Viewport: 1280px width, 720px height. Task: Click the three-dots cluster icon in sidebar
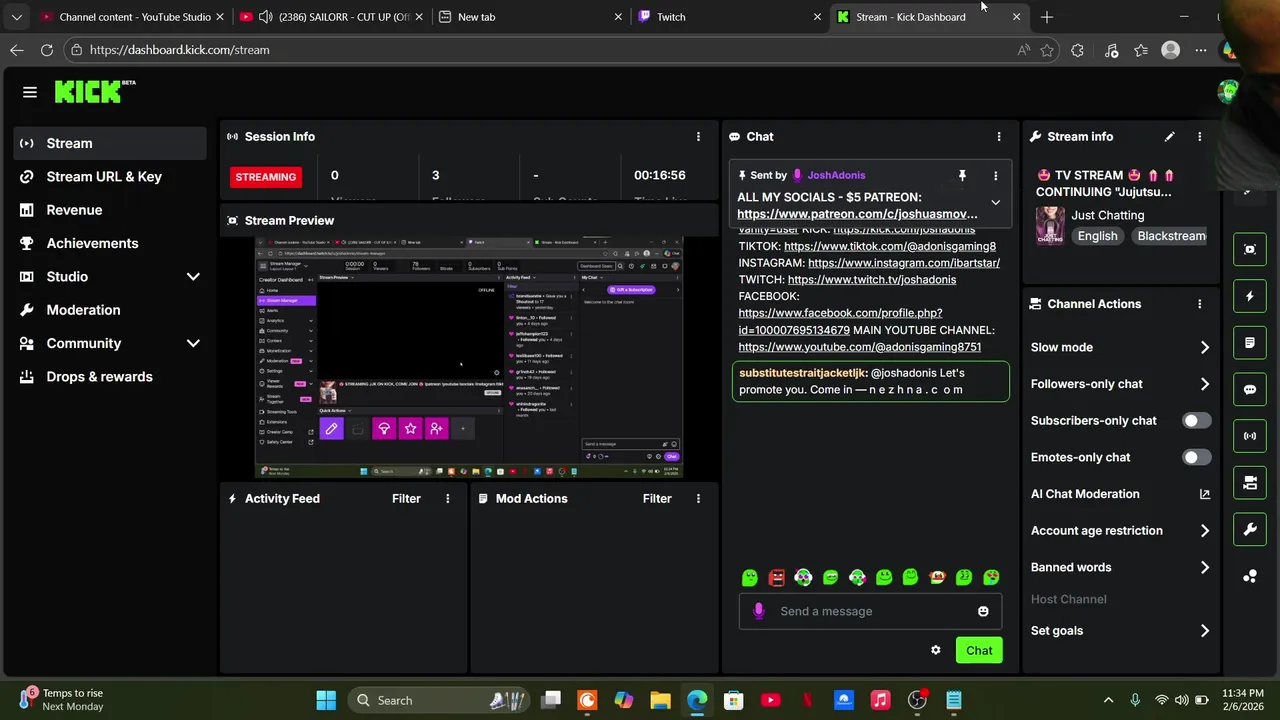coord(1250,576)
